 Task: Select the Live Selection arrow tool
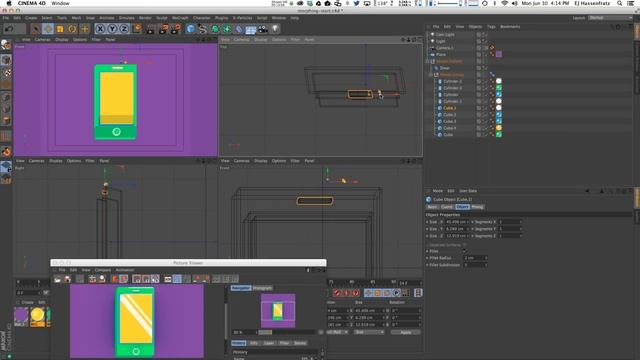35,29
